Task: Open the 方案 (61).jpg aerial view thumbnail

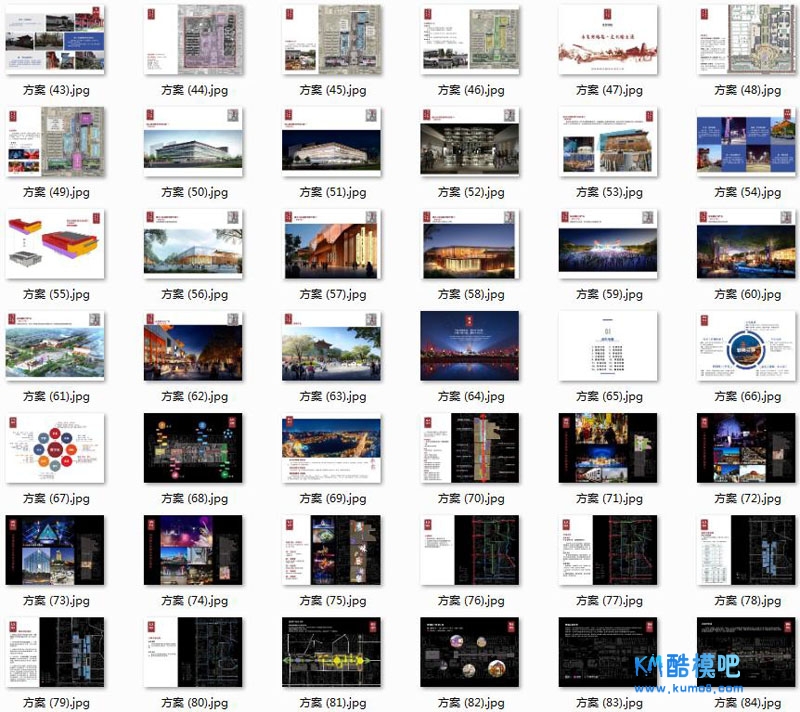Action: (55, 346)
